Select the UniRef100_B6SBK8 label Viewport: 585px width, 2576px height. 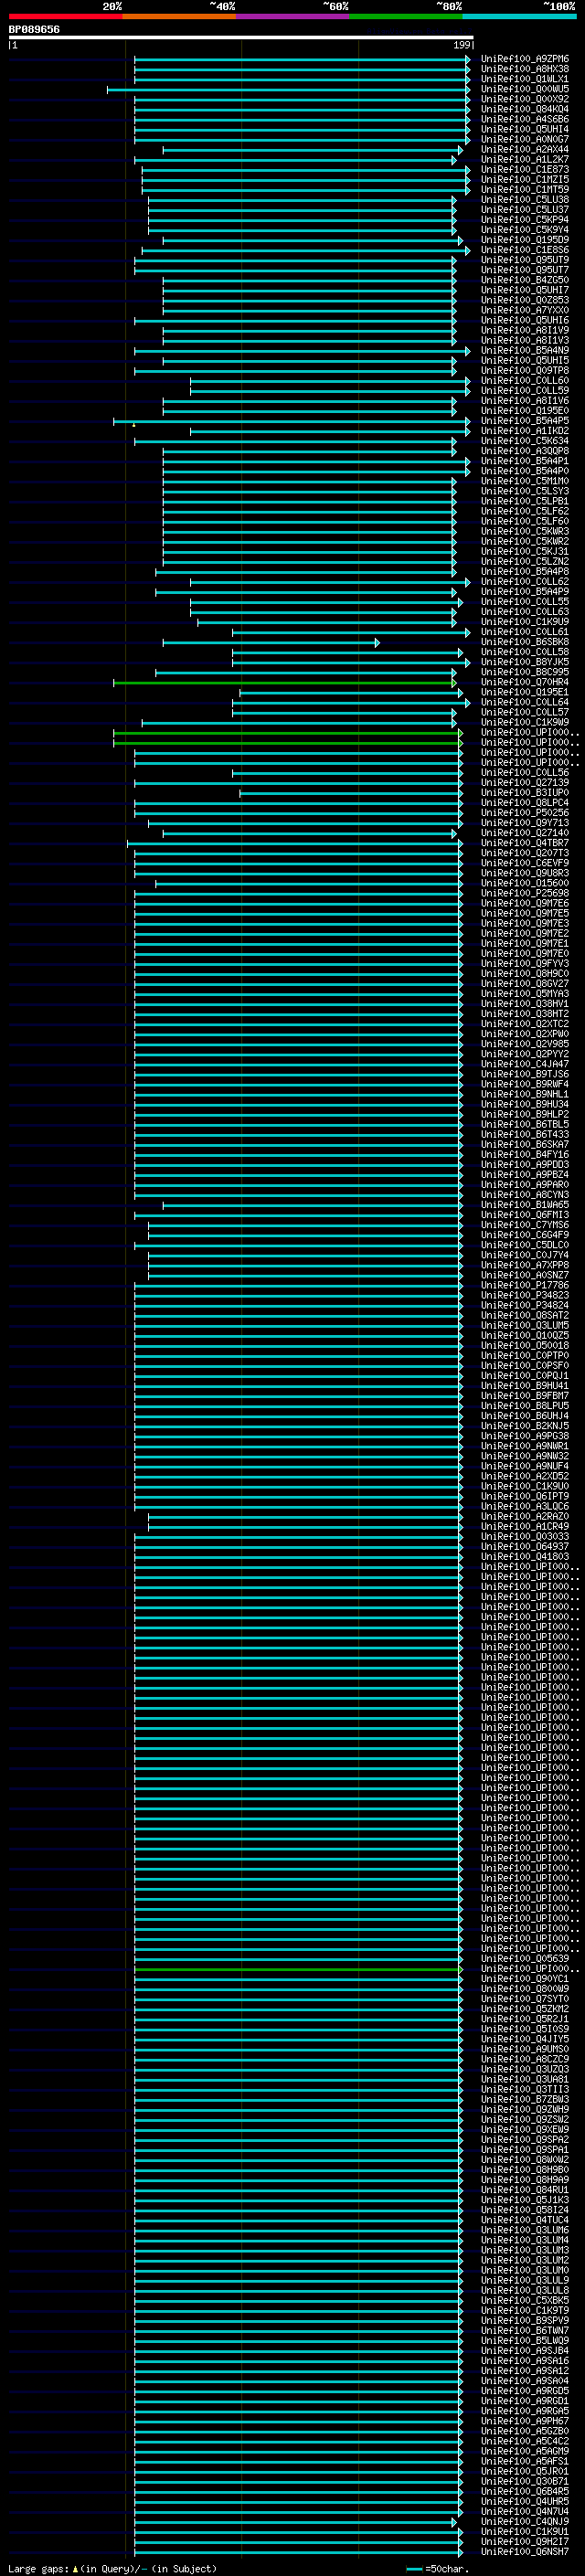524,642
